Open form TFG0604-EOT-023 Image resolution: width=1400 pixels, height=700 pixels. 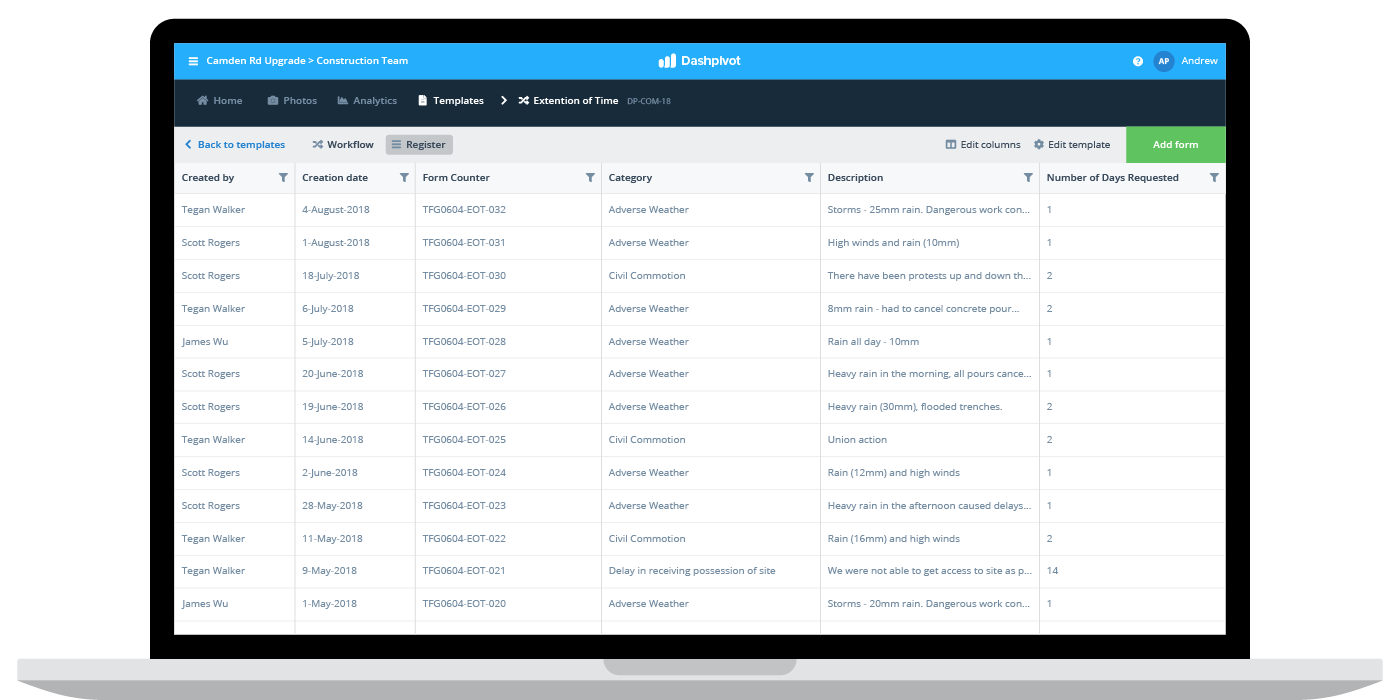(x=464, y=506)
